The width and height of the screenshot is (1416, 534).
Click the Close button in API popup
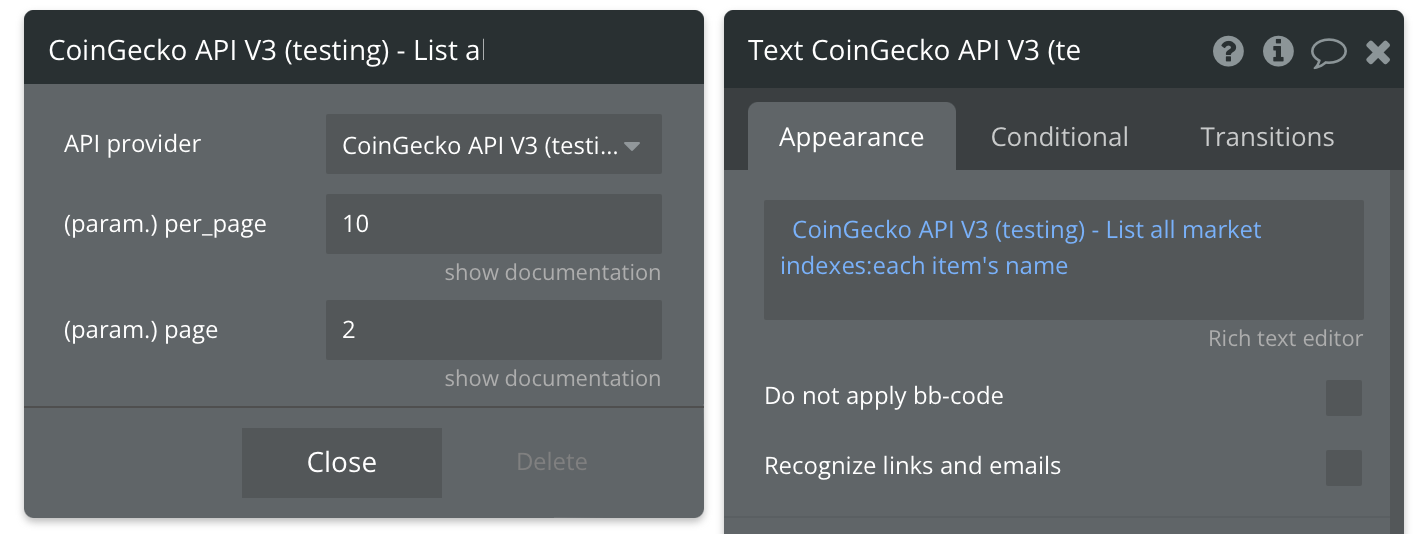coord(342,462)
